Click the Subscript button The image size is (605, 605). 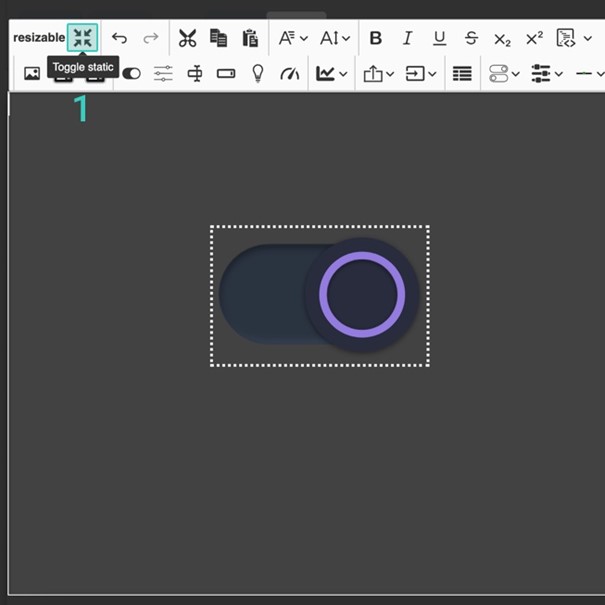coord(502,38)
